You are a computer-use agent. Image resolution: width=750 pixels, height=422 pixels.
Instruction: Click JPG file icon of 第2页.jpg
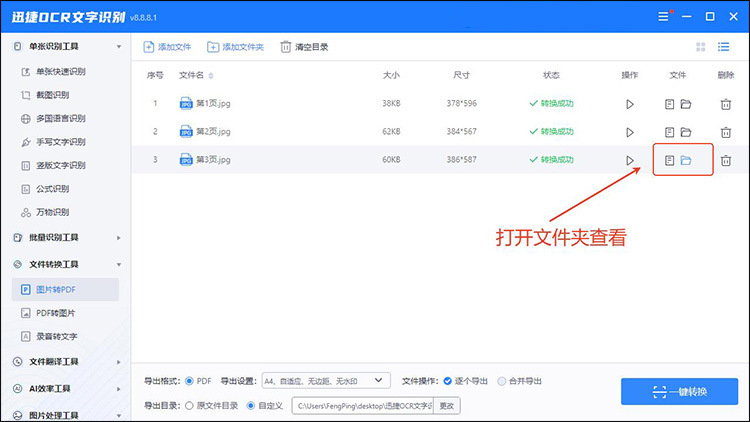tap(186, 132)
